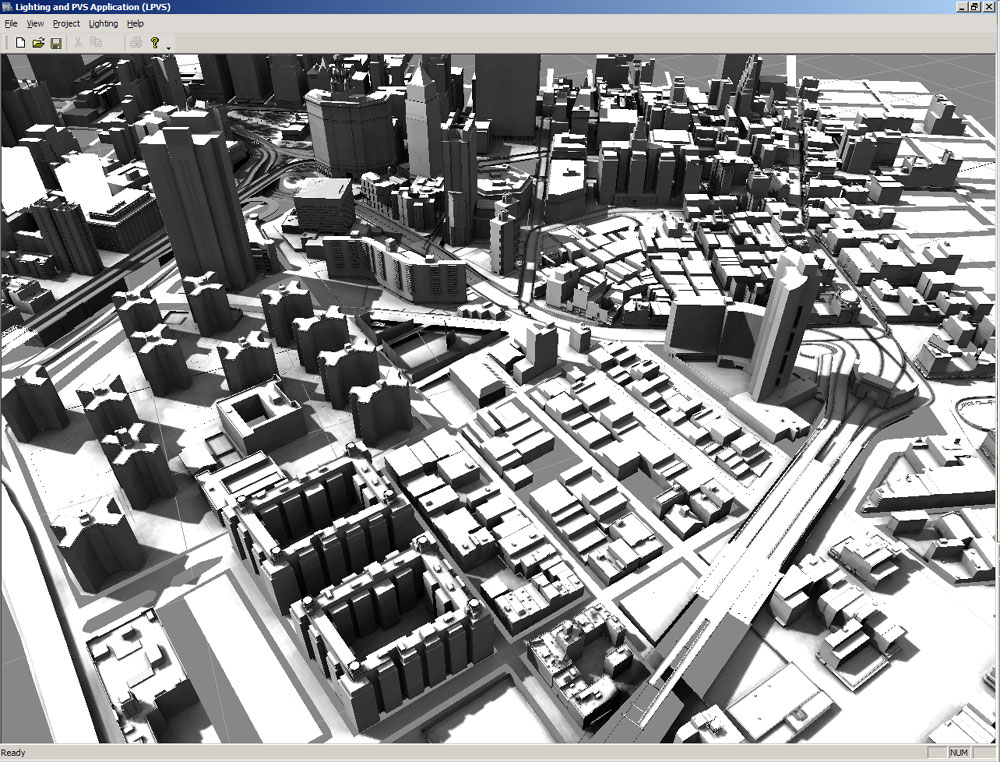Click the Ready status bar text
Image resolution: width=1000 pixels, height=762 pixels.
[x=14, y=753]
